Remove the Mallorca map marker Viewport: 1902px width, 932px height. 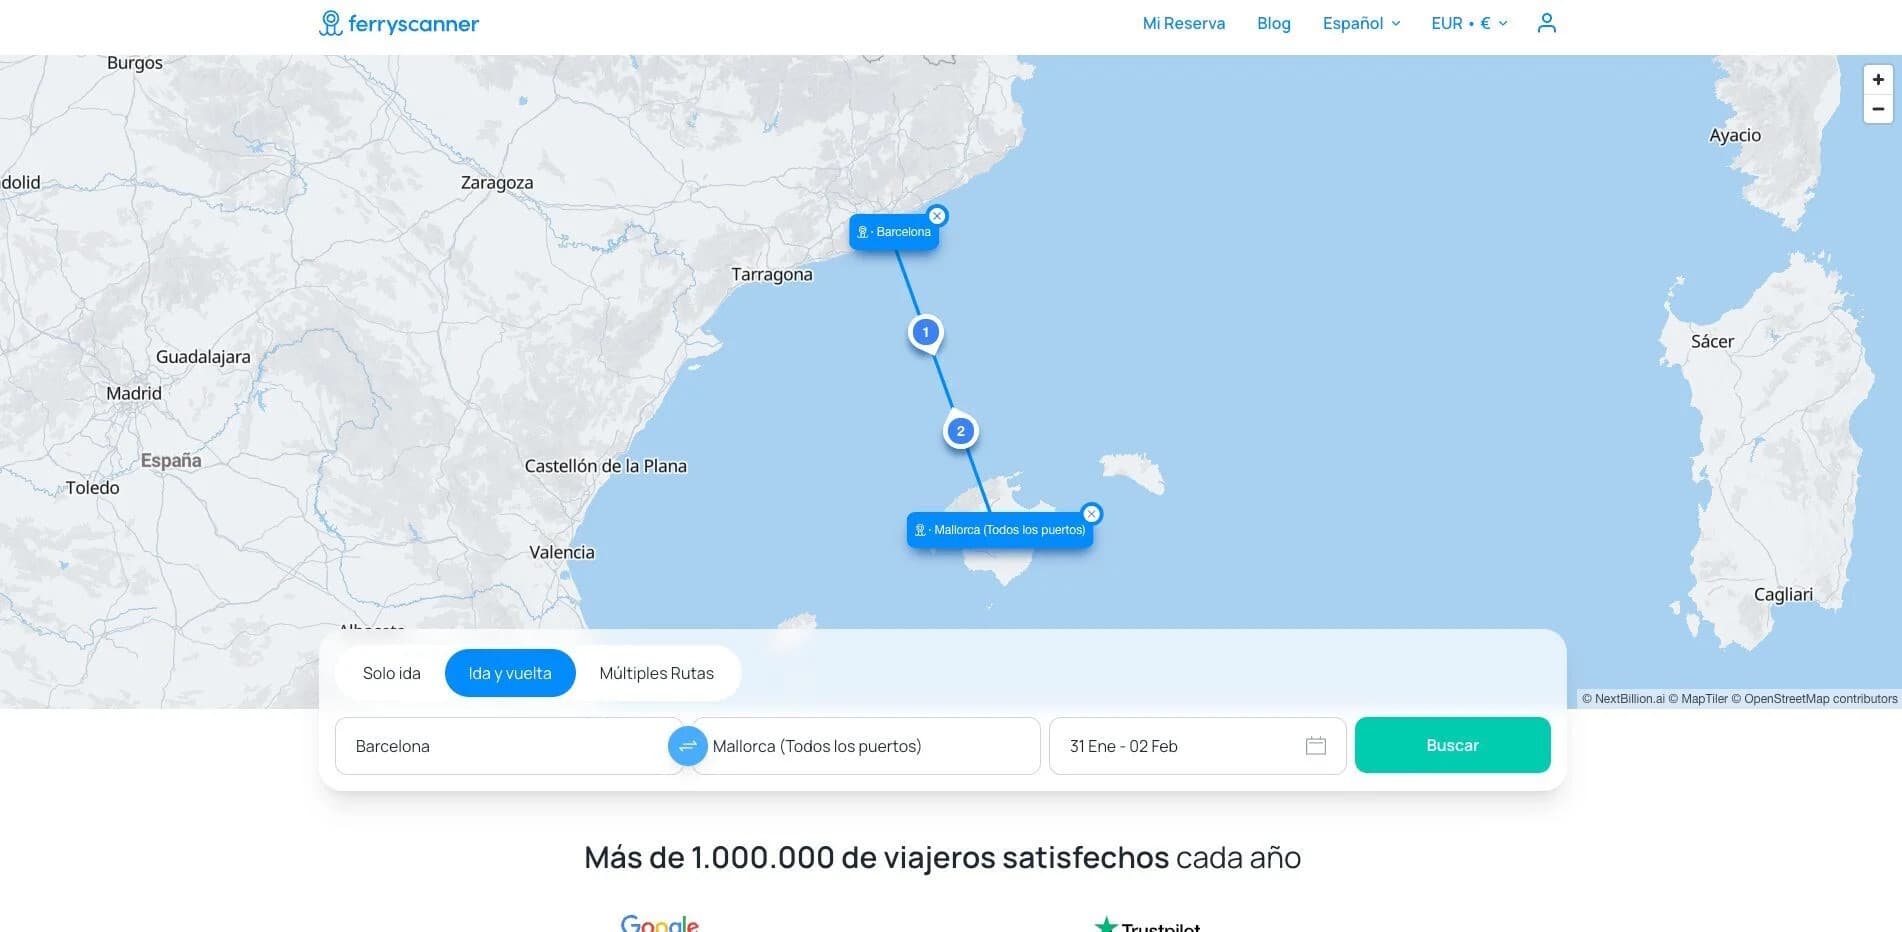coord(1092,514)
